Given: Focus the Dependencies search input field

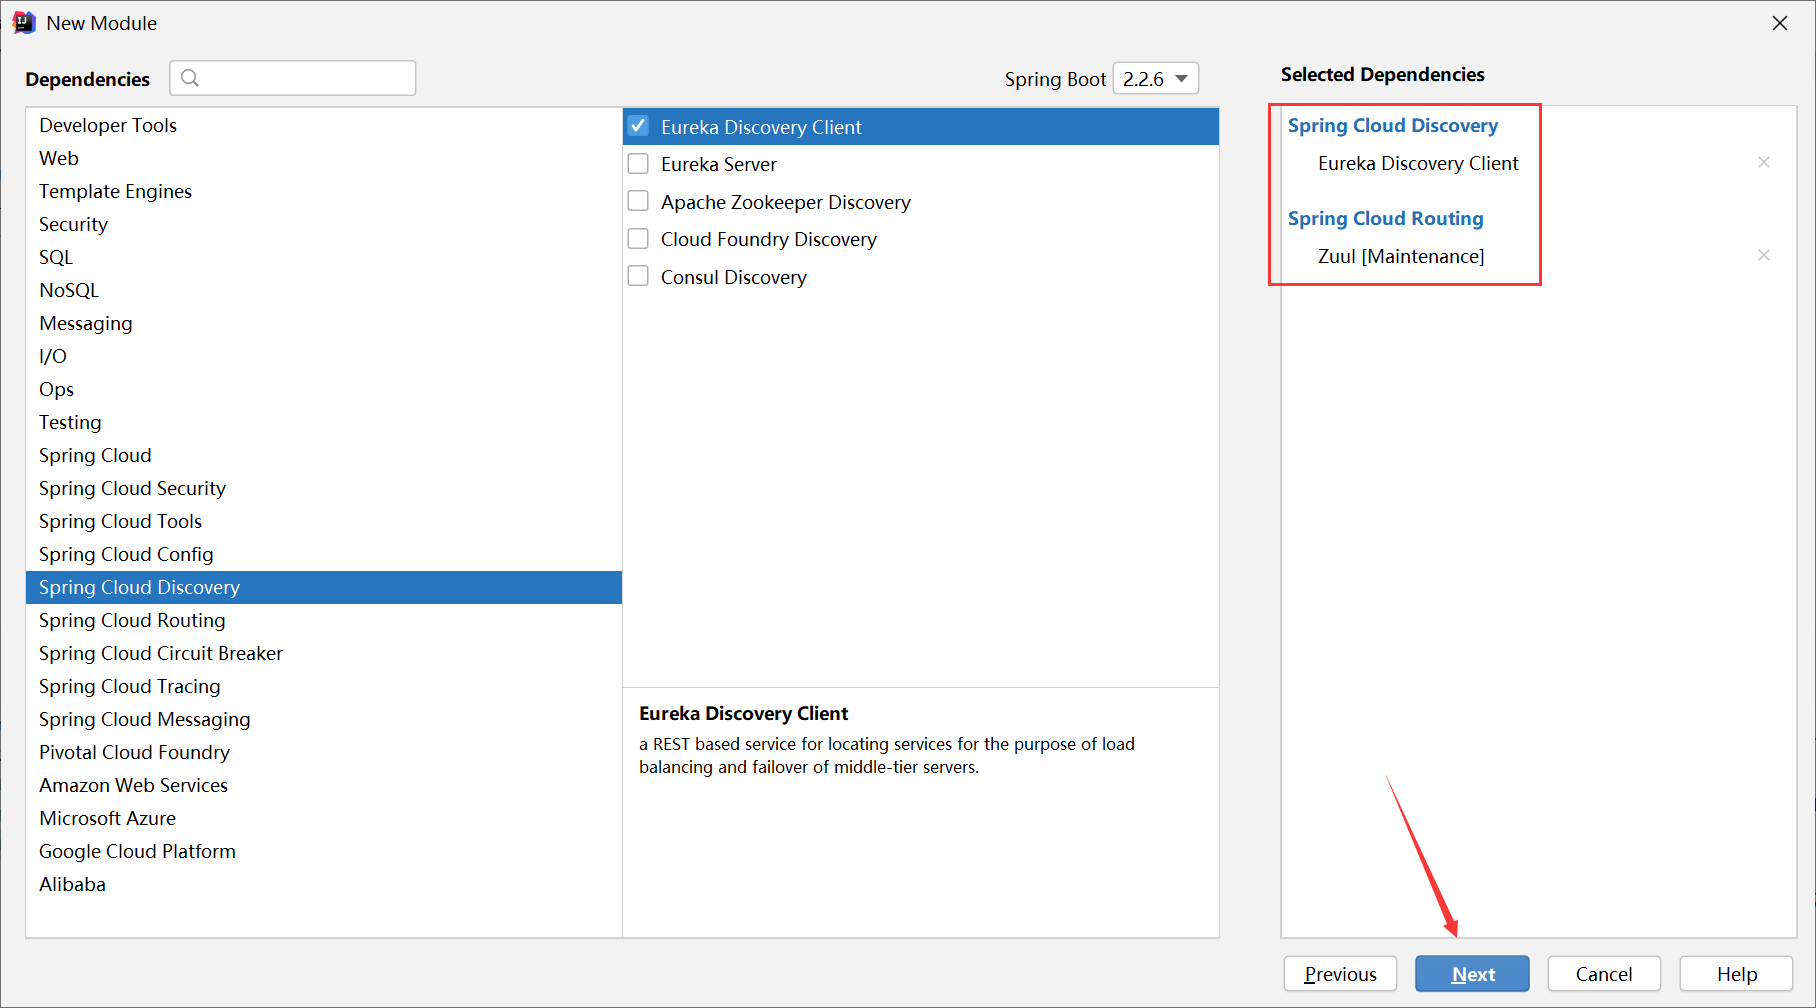Looking at the screenshot, I should (293, 78).
